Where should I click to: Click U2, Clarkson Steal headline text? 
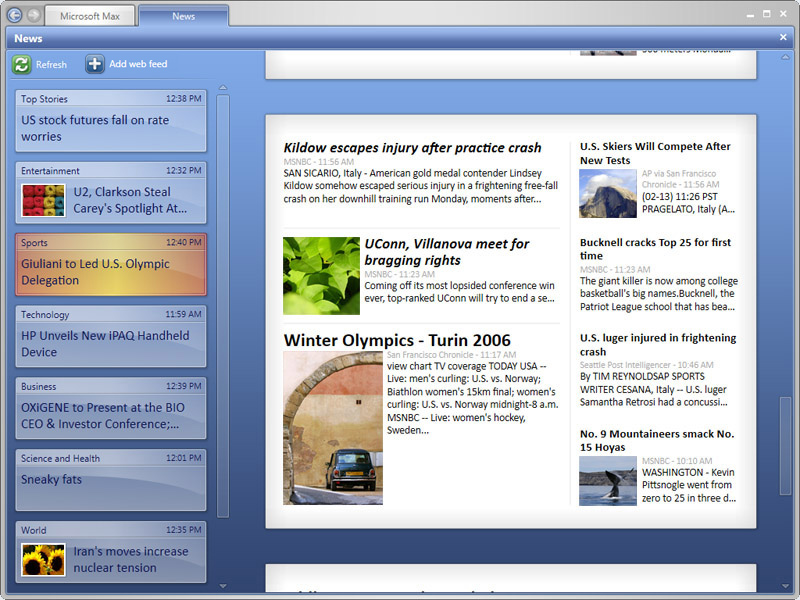(x=130, y=200)
